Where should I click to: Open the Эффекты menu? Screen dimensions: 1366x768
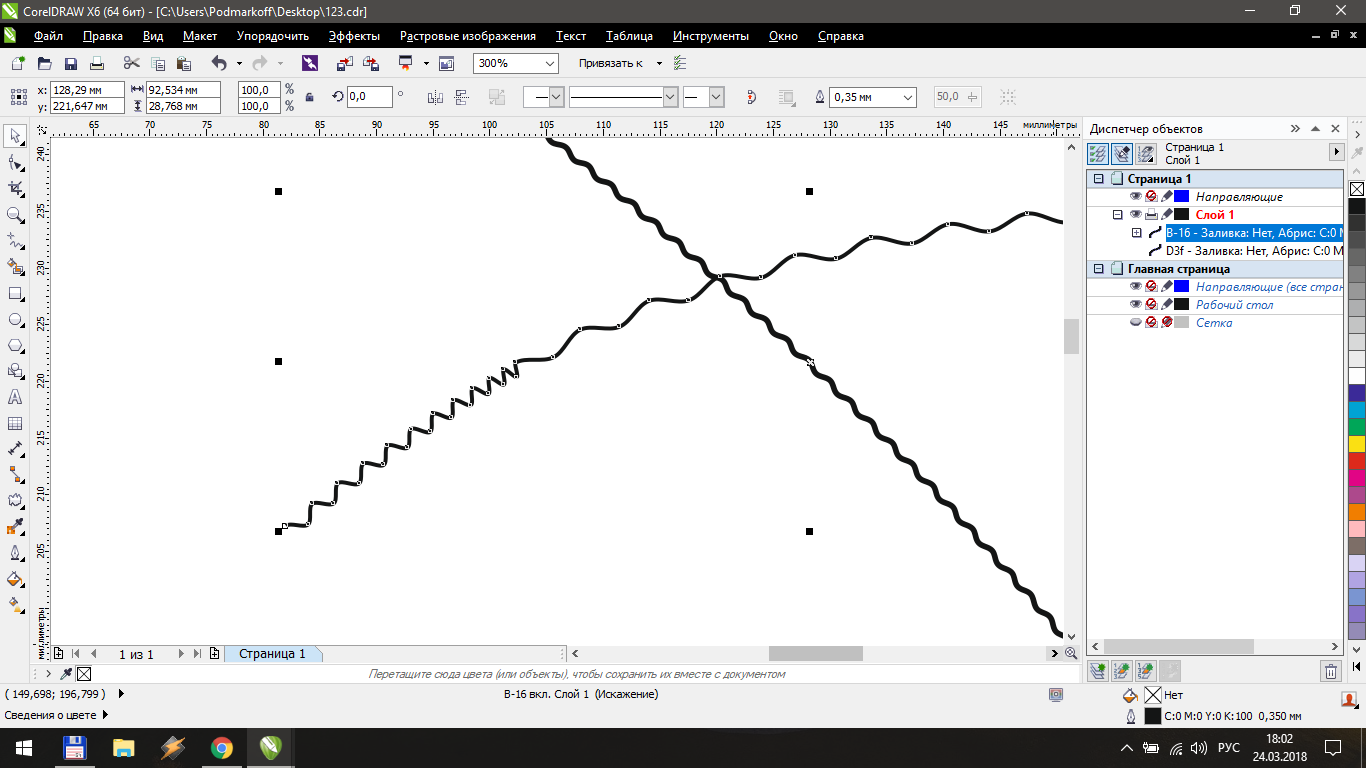(354, 36)
